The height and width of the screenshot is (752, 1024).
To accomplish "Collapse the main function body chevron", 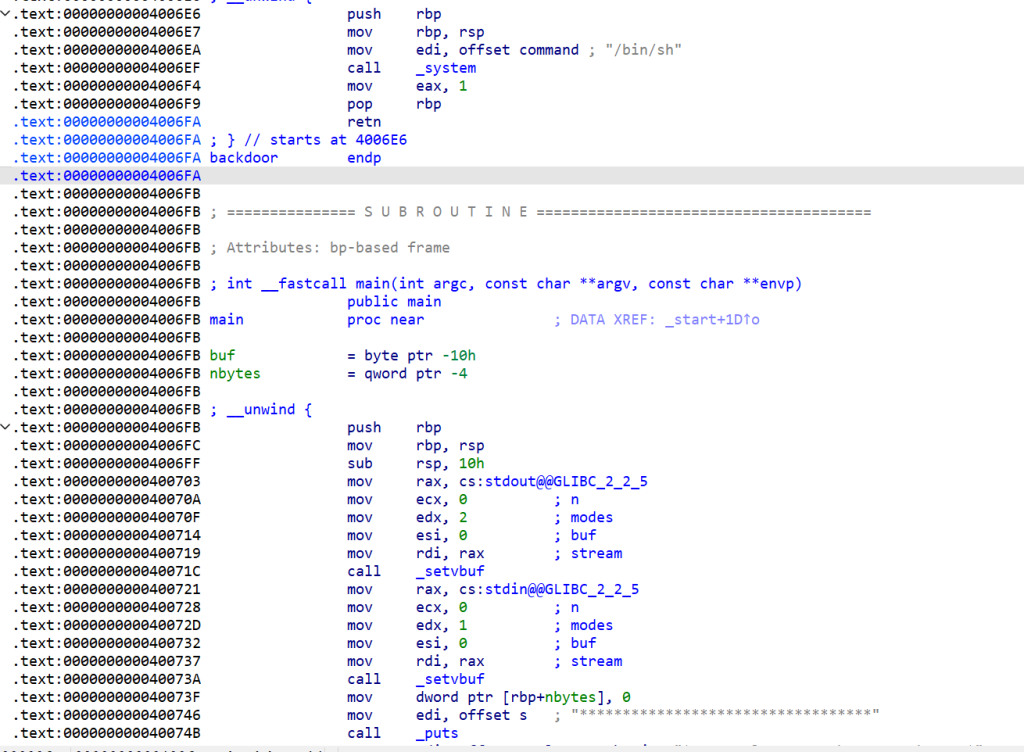I will (6, 427).
